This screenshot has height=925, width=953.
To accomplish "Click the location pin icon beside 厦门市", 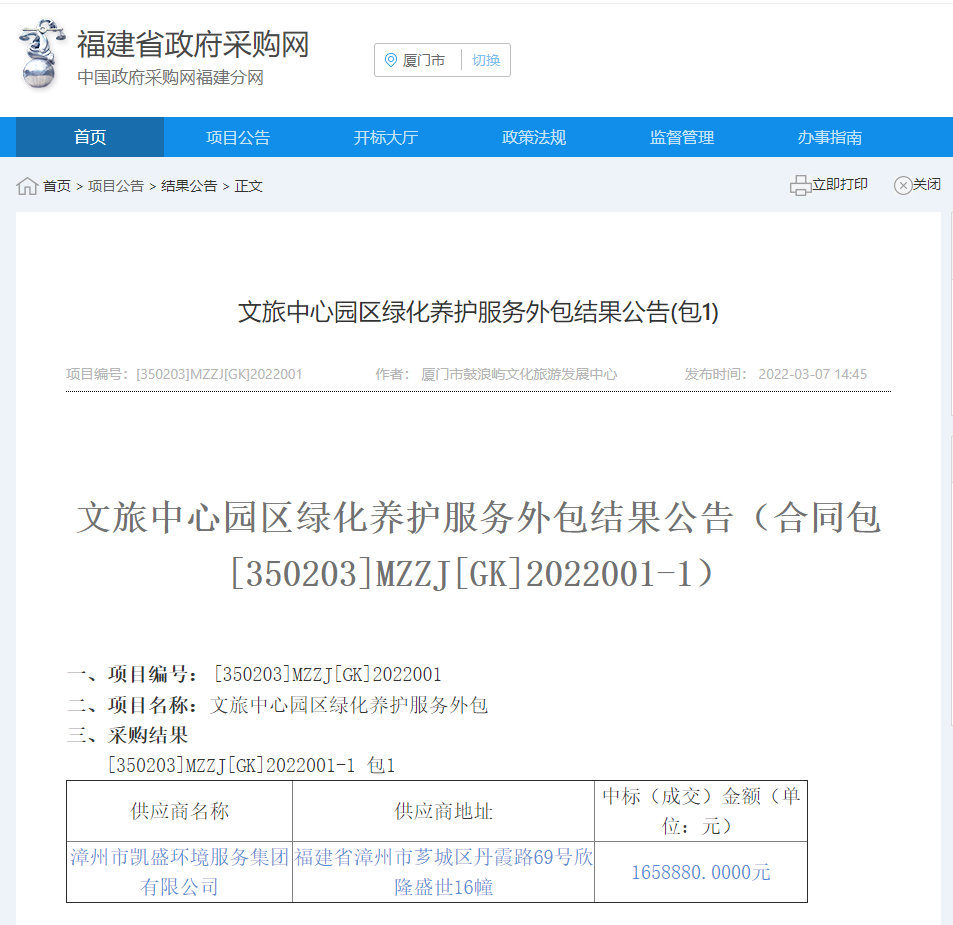I will coord(391,60).
